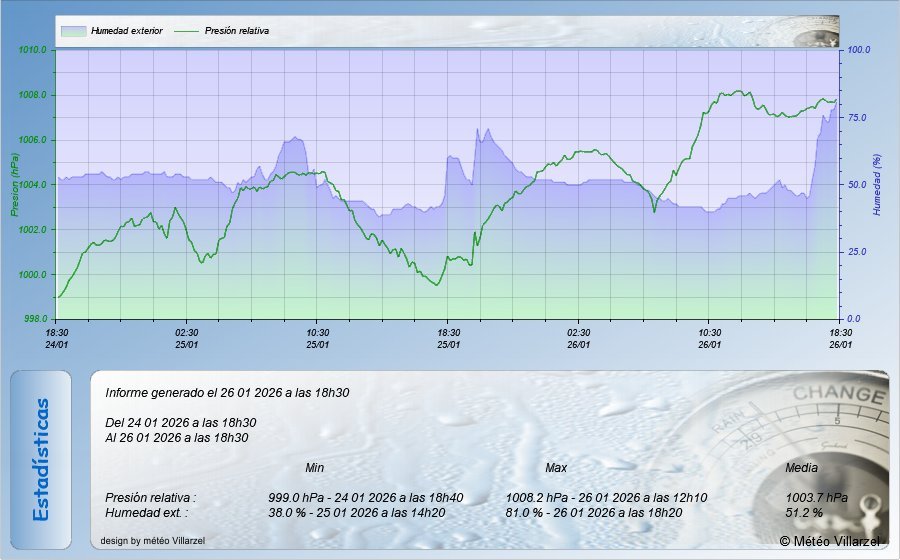Viewport: 900px width, 560px height.
Task: Open the vertical Estadísticas tab
Action: pyautogui.click(x=41, y=460)
